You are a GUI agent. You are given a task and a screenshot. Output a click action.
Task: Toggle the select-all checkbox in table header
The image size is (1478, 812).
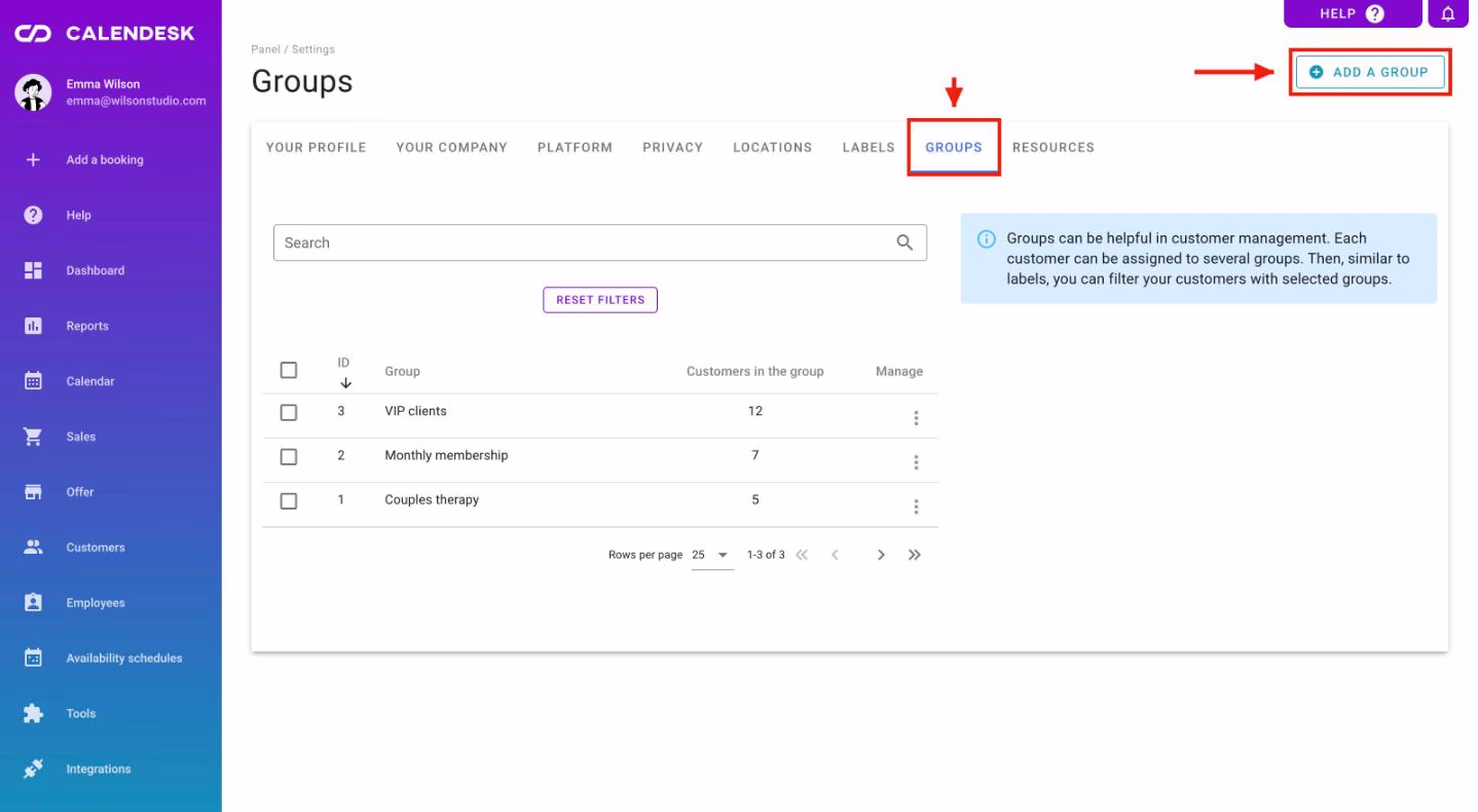(289, 370)
